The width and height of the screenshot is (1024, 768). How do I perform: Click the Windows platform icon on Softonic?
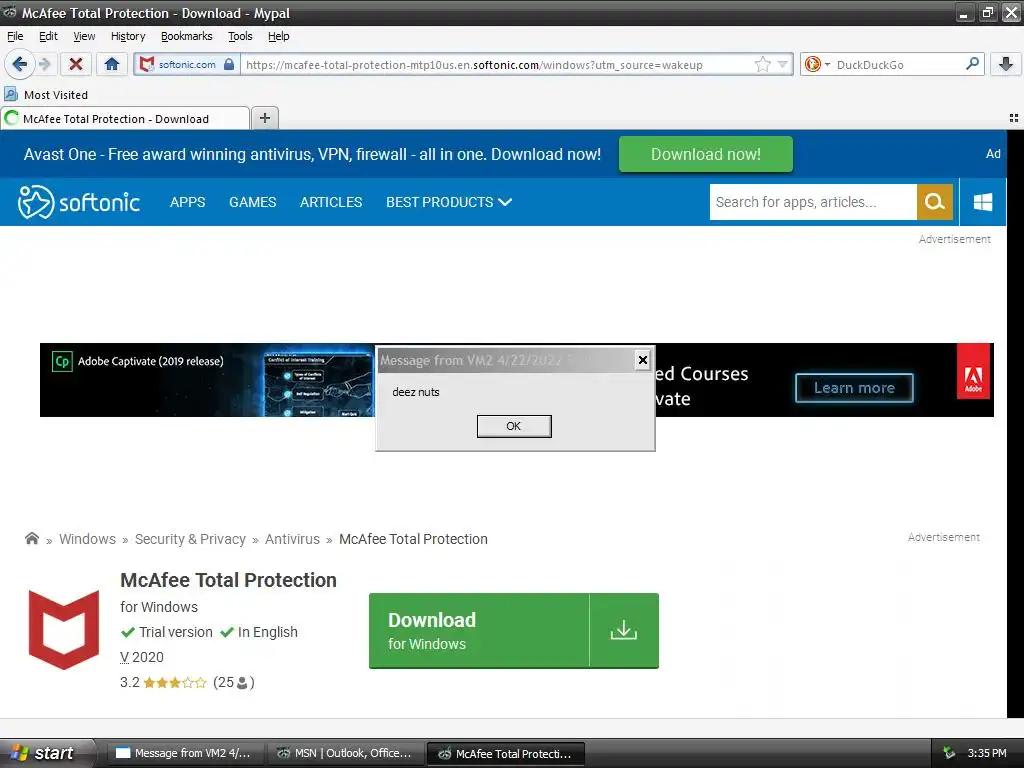[983, 202]
